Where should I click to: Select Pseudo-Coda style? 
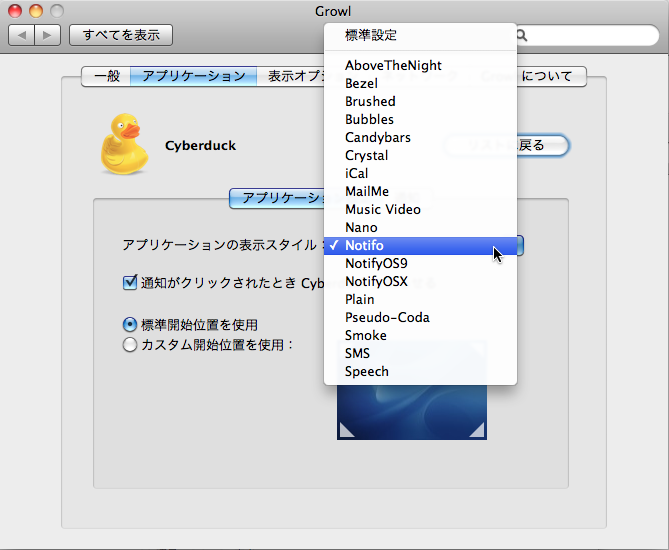click(x=420, y=317)
